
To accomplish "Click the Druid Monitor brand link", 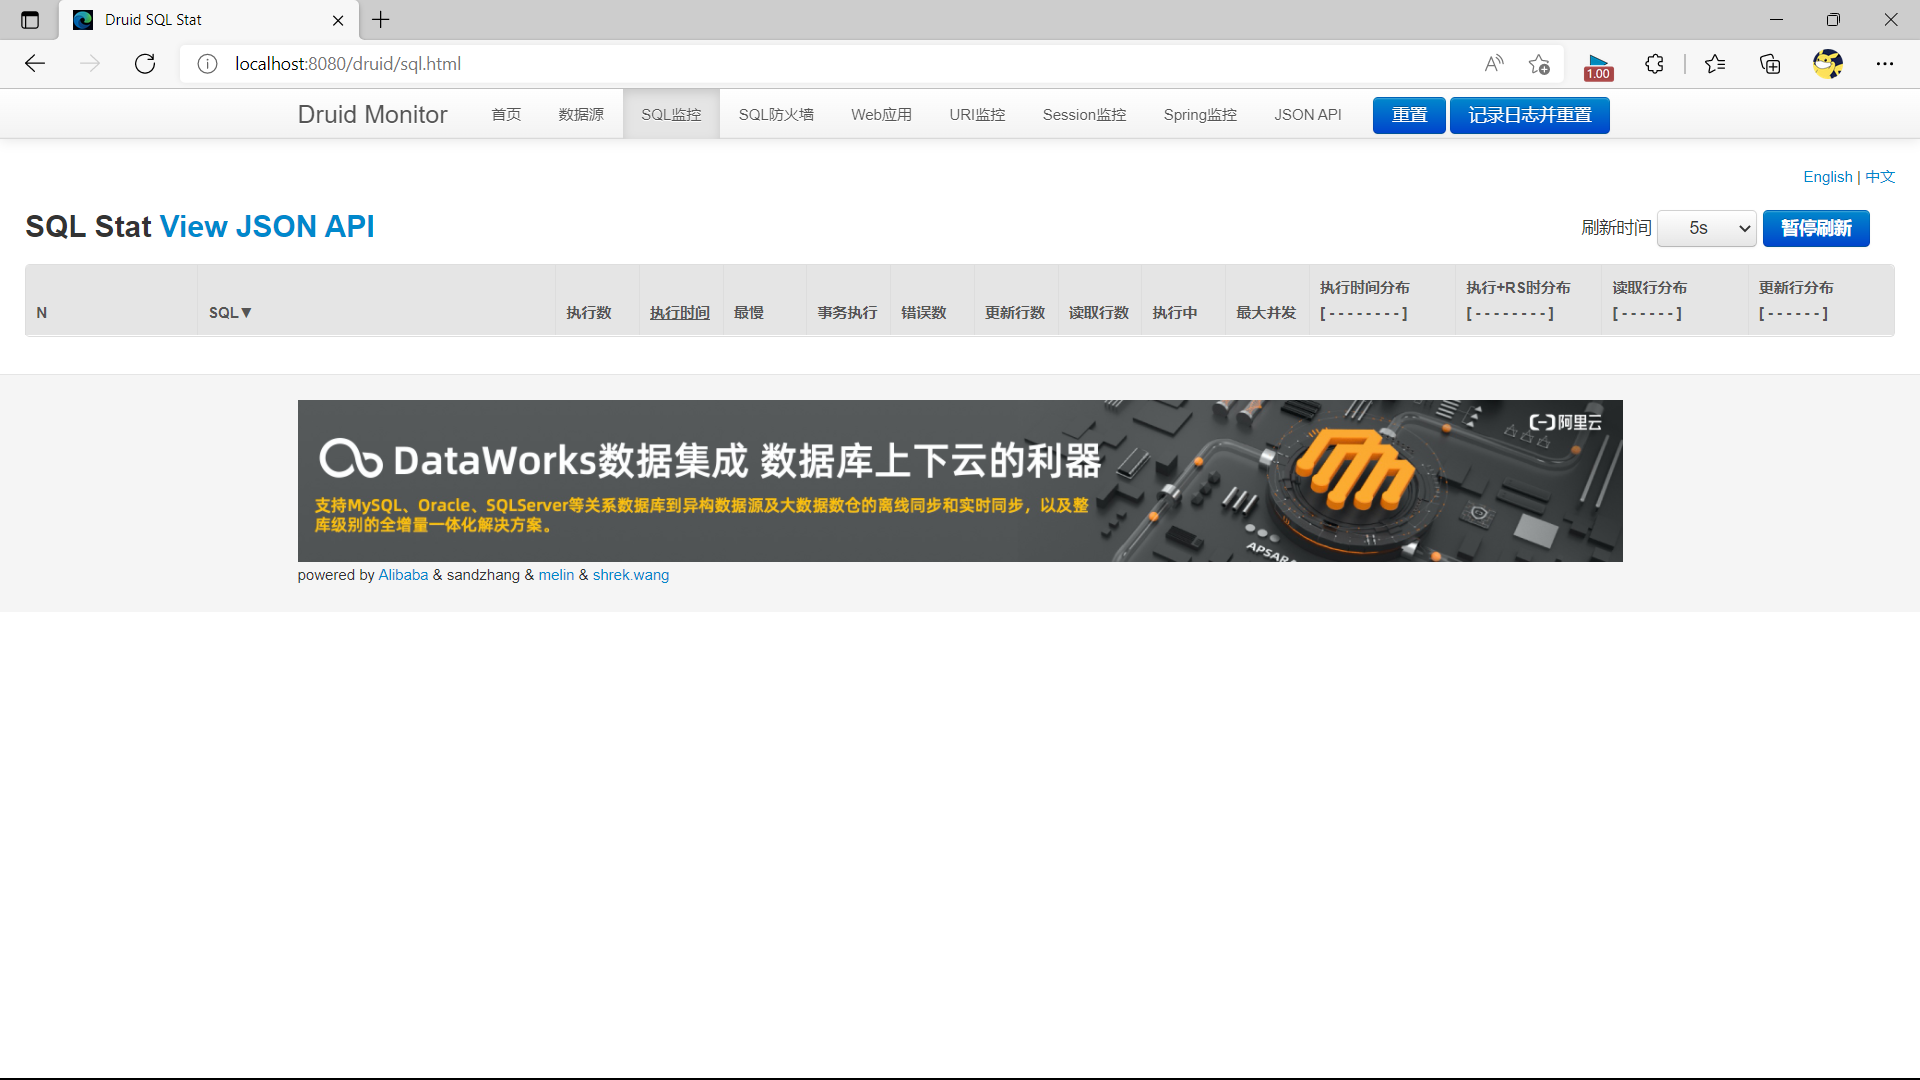I will point(372,114).
